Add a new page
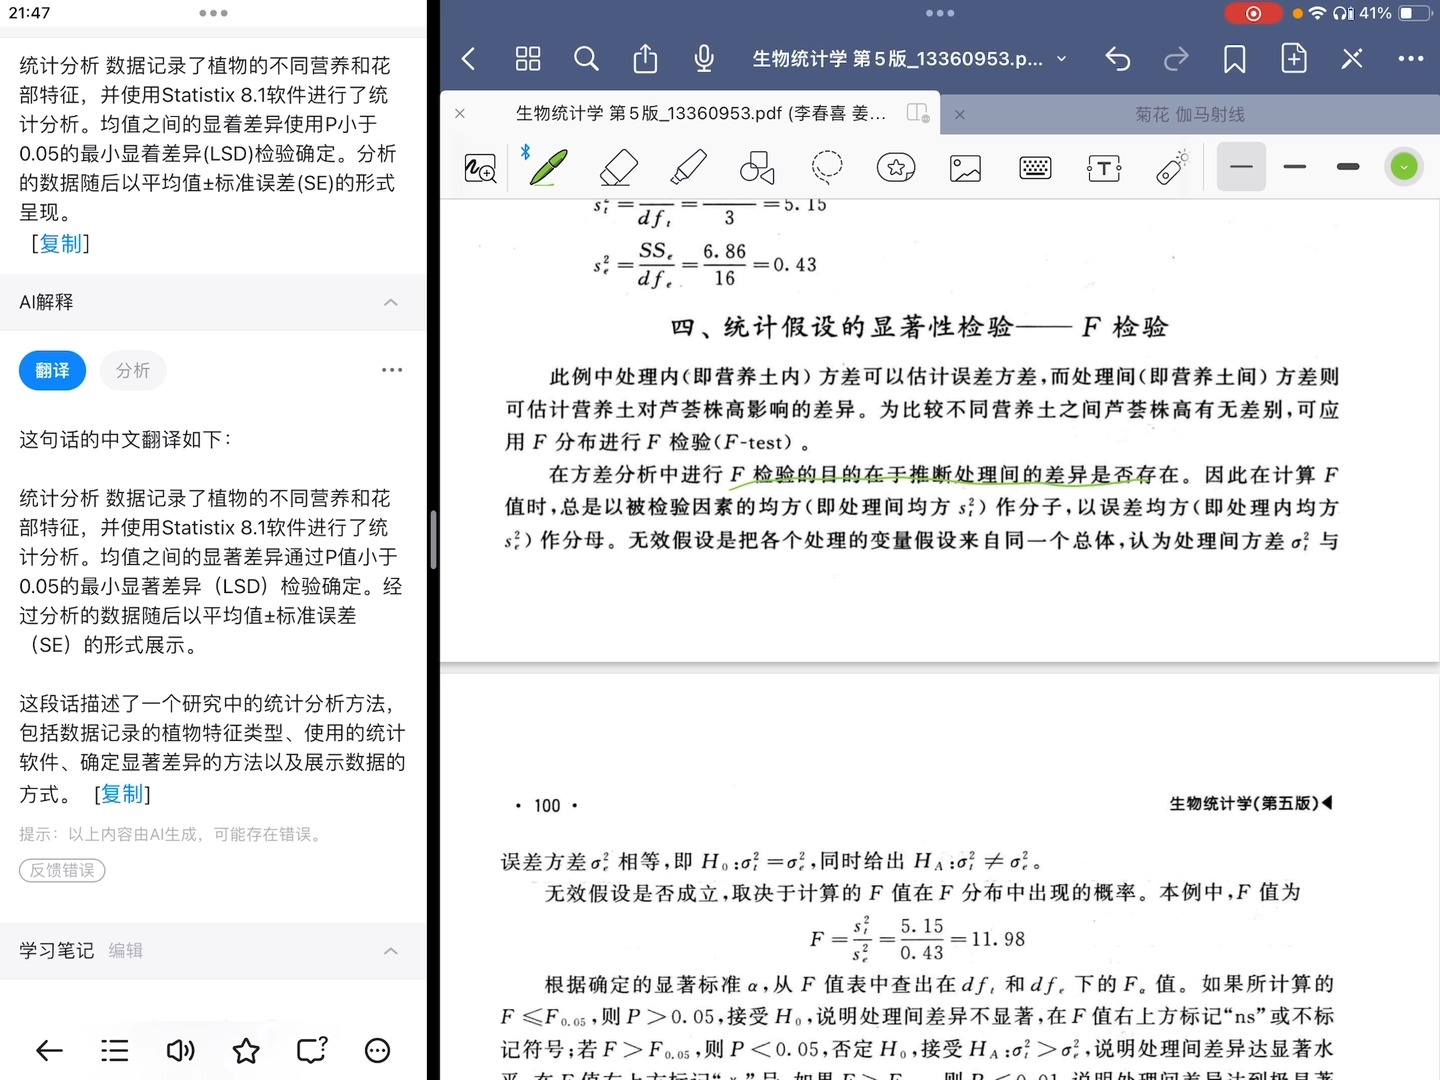 point(1294,59)
